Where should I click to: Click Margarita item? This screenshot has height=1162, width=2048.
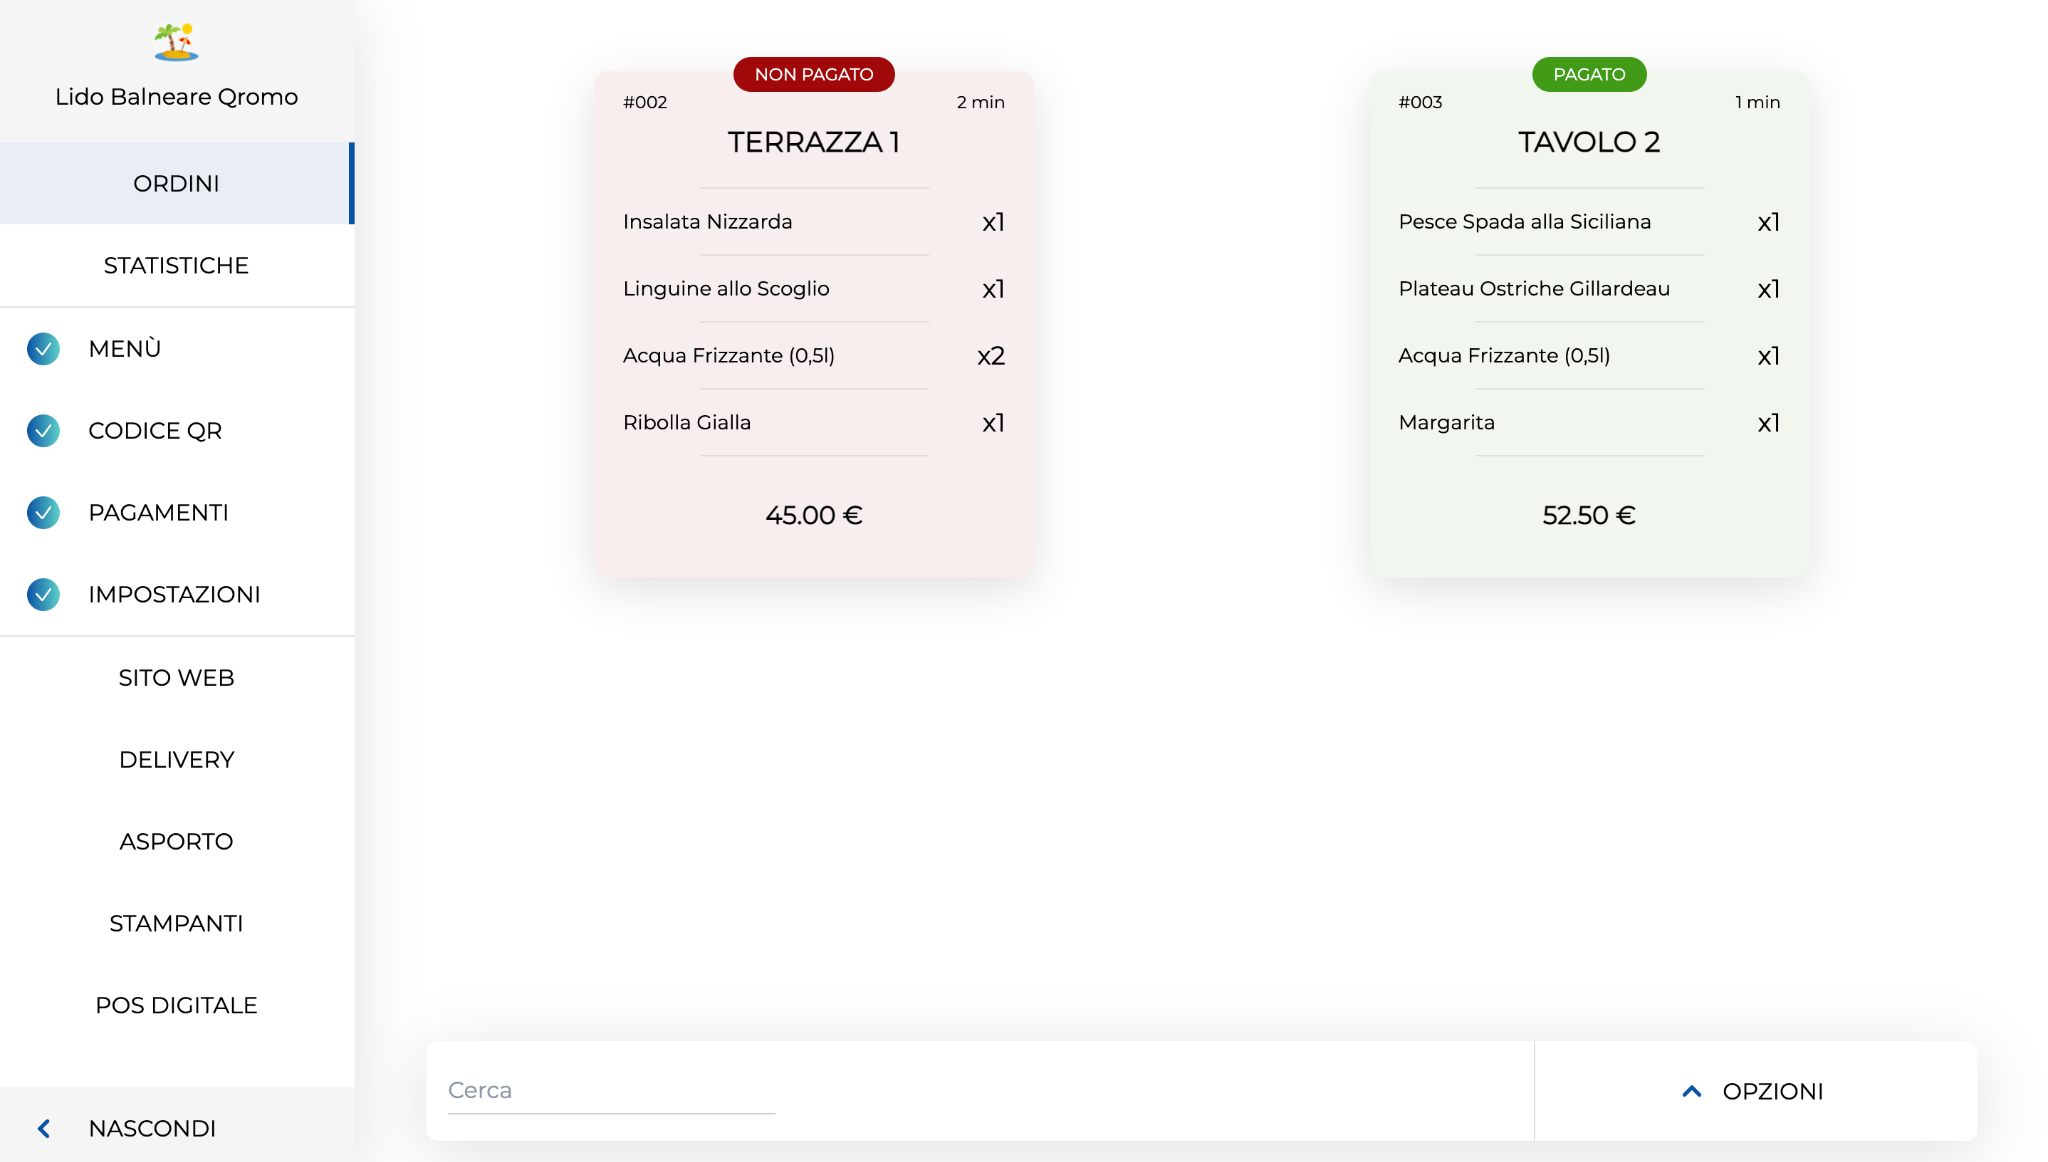coord(1446,422)
